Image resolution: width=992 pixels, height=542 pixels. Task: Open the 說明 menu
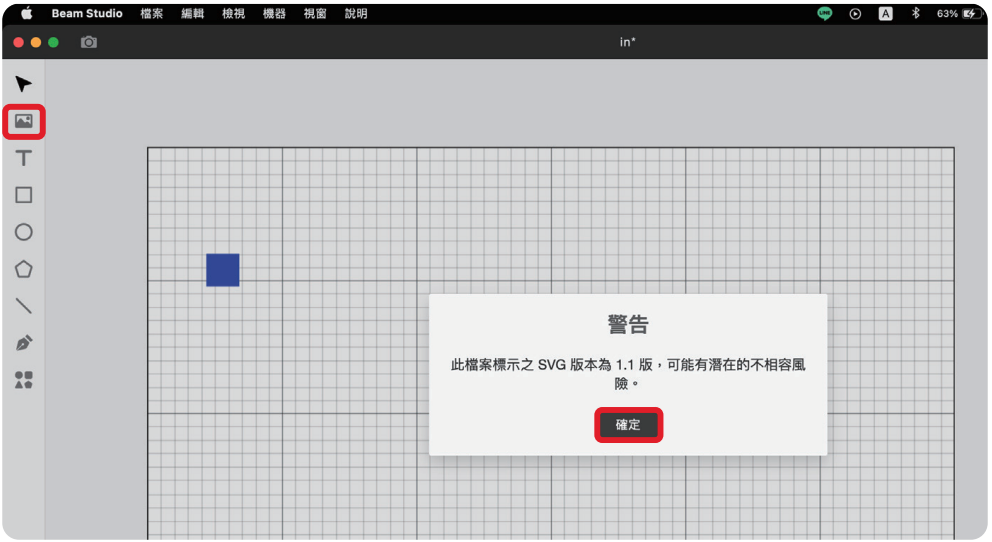(356, 13)
